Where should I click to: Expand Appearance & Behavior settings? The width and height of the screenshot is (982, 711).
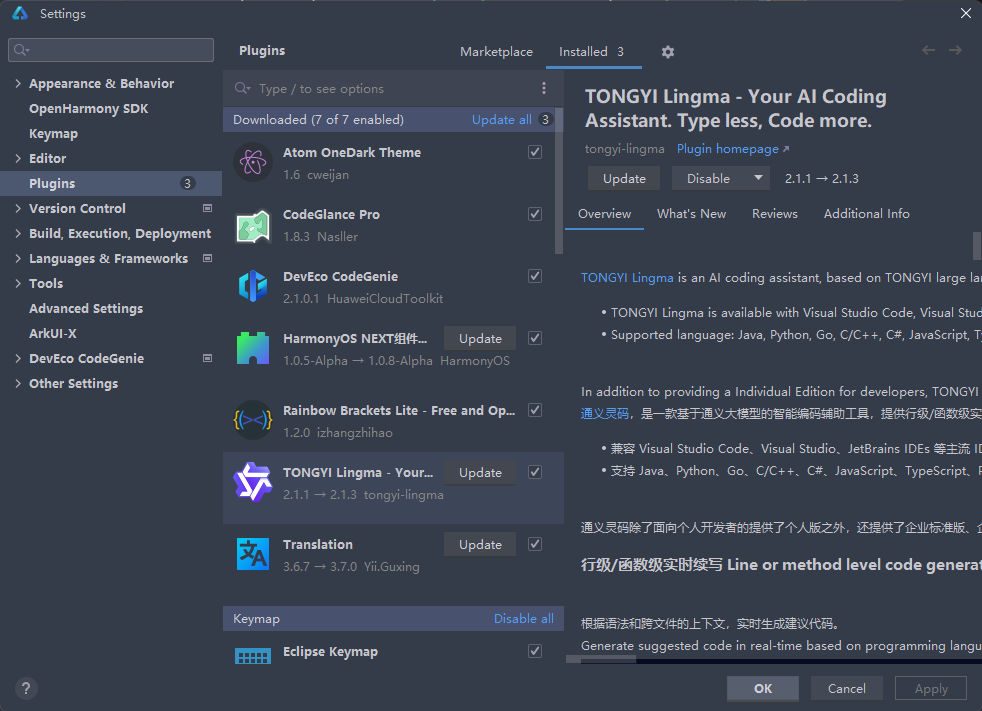[x=18, y=83]
